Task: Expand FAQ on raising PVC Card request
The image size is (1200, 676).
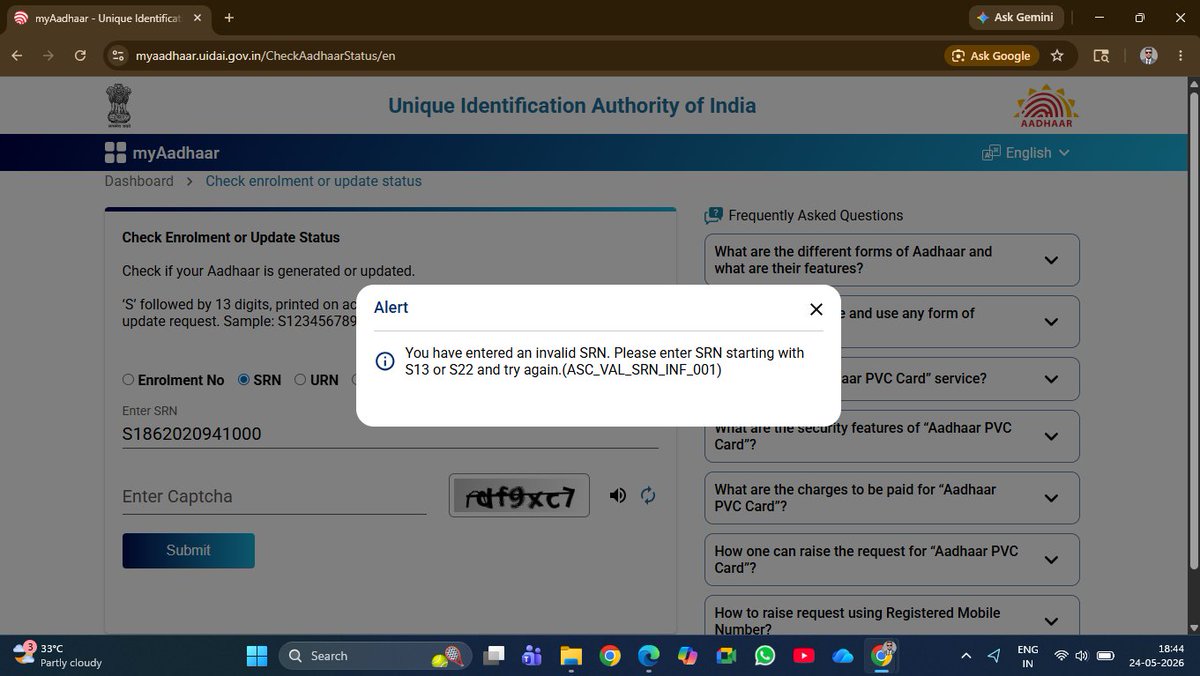Action: pyautogui.click(x=892, y=560)
